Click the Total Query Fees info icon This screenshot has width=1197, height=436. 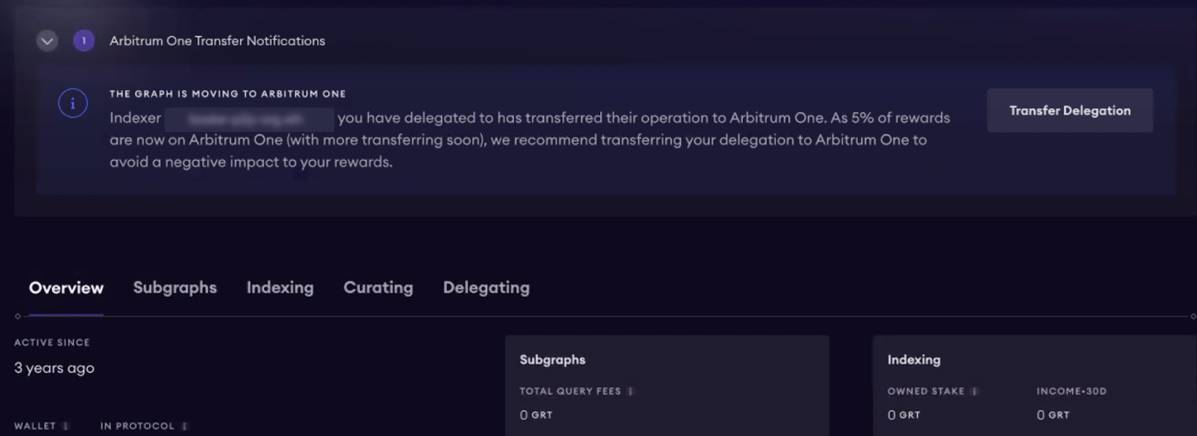632,391
